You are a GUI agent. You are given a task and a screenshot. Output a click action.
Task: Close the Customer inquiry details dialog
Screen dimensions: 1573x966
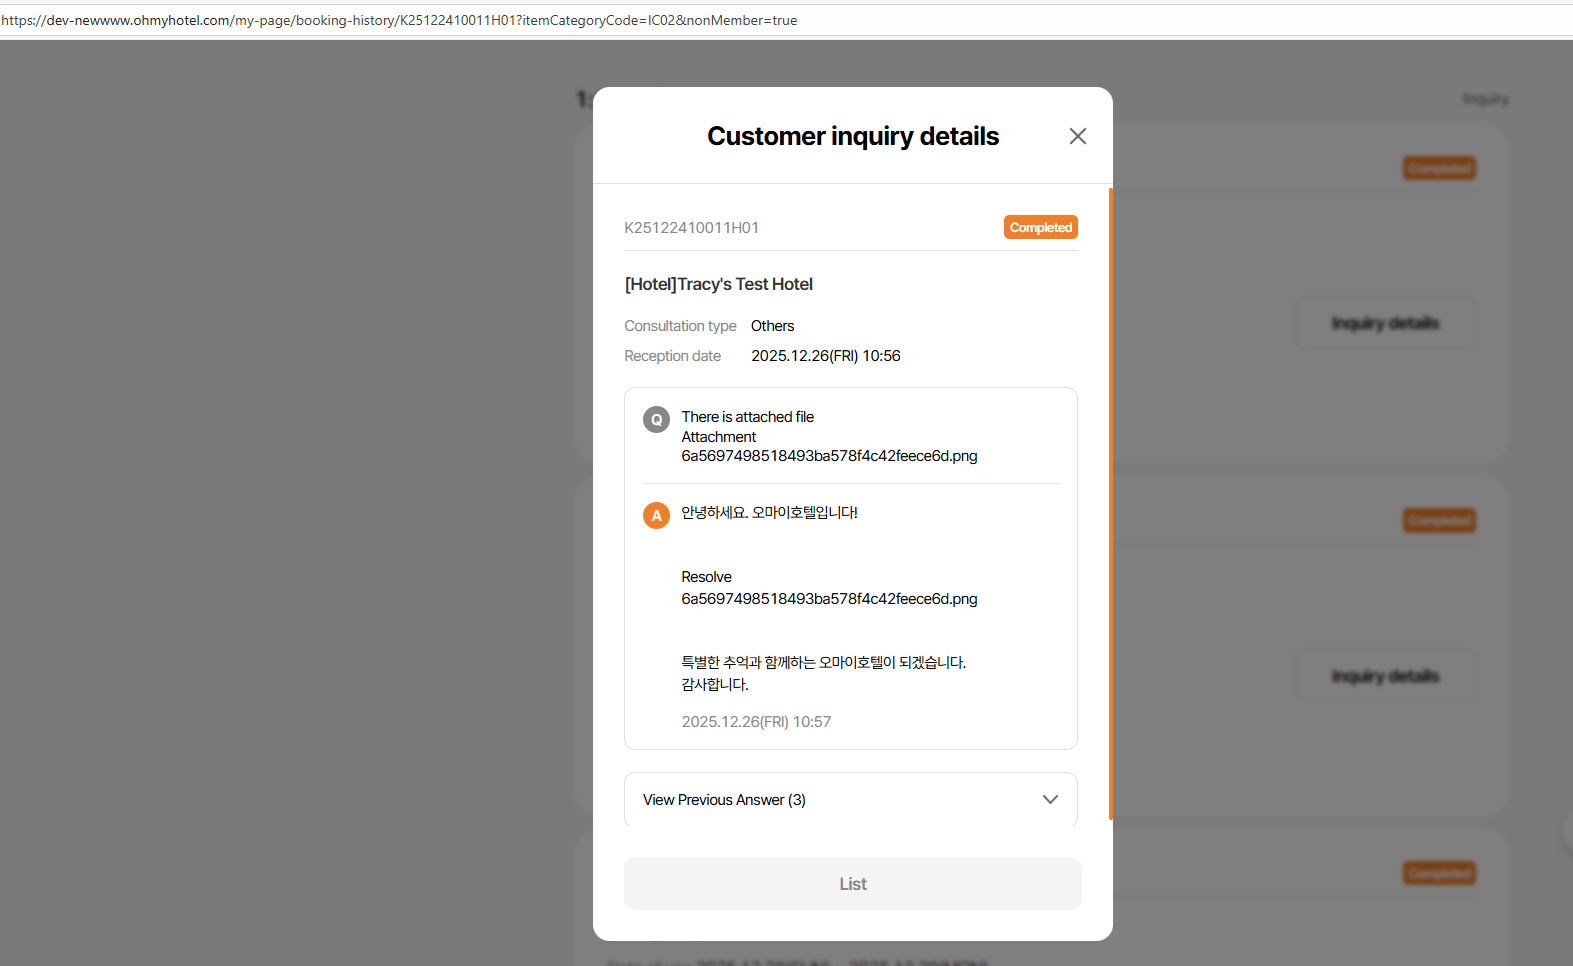1077,136
